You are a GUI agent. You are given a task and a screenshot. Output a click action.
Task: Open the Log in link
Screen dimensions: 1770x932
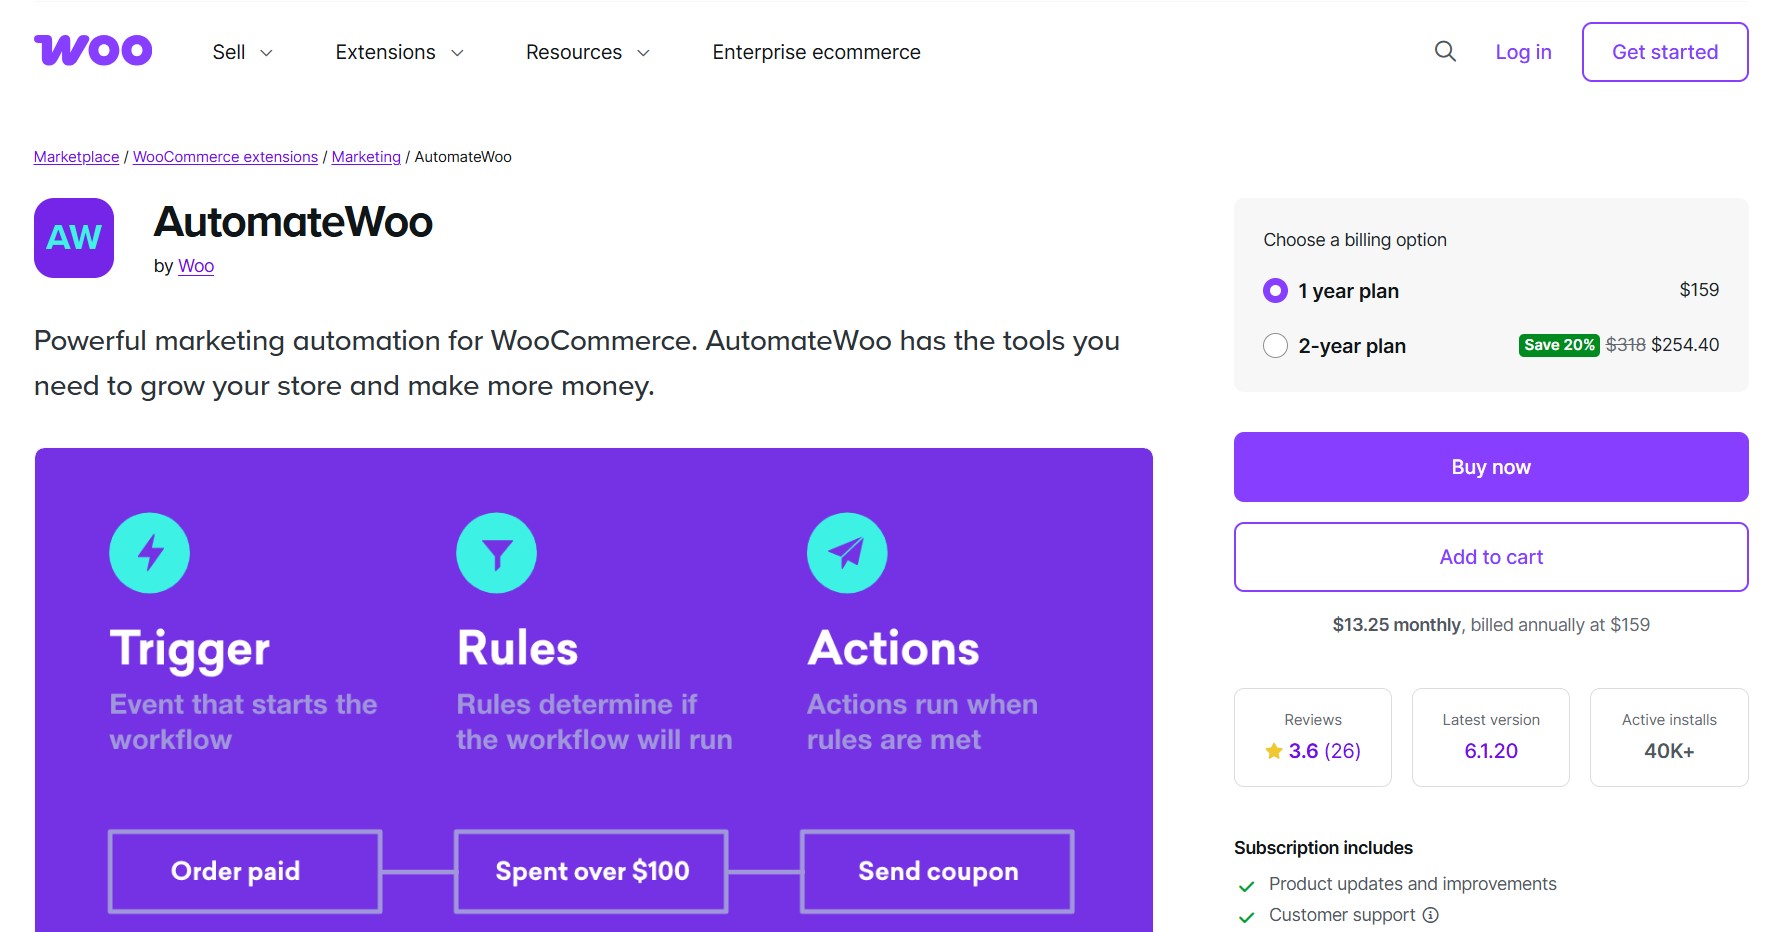coord(1522,51)
